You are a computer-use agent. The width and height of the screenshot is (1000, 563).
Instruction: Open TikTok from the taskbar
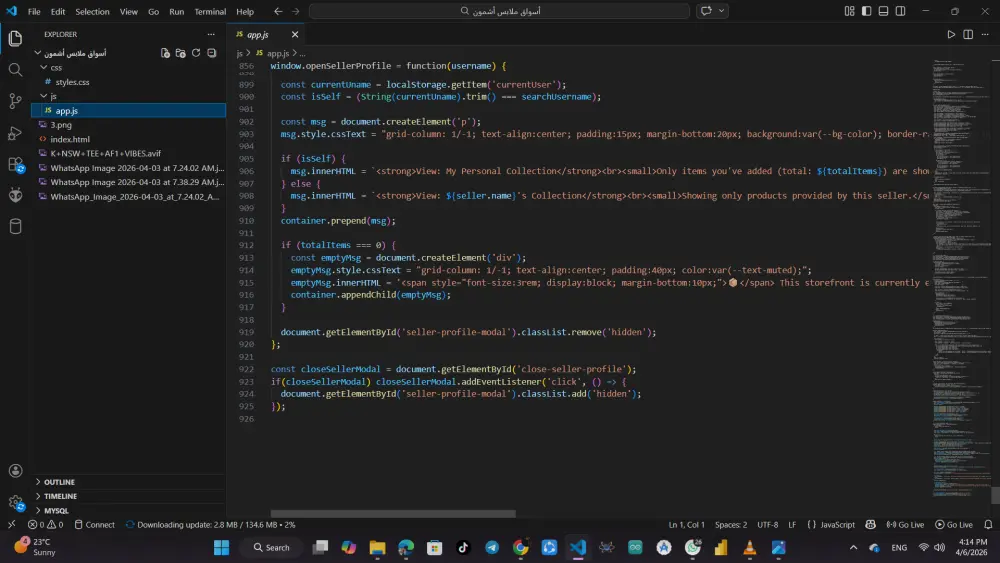[464, 548]
